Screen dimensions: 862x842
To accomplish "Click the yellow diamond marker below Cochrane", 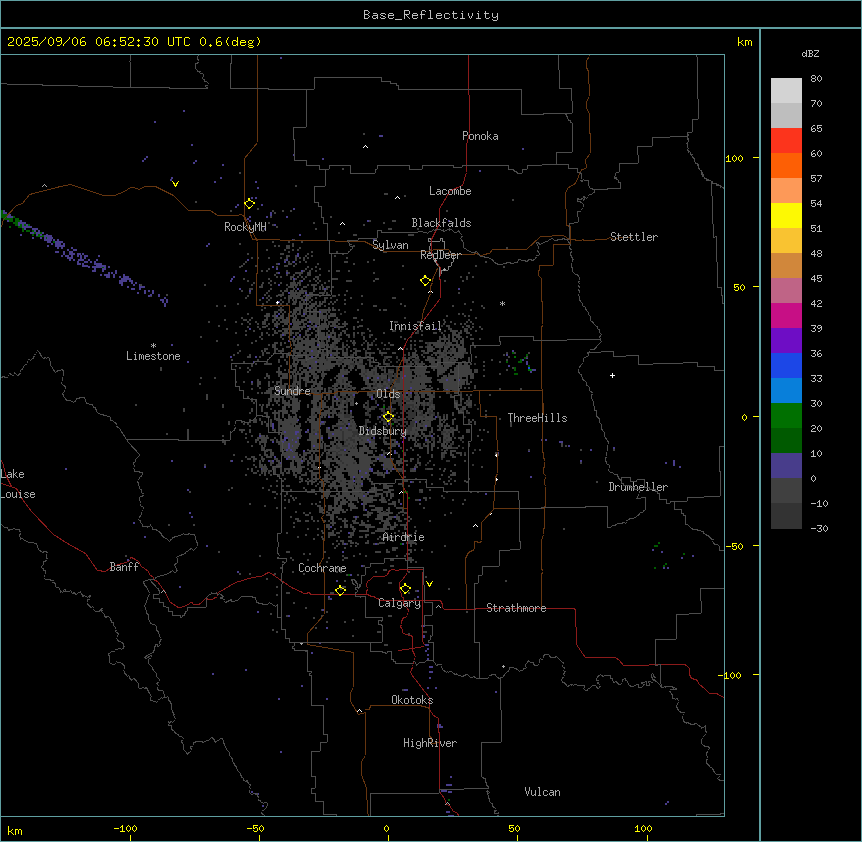I will click(340, 590).
